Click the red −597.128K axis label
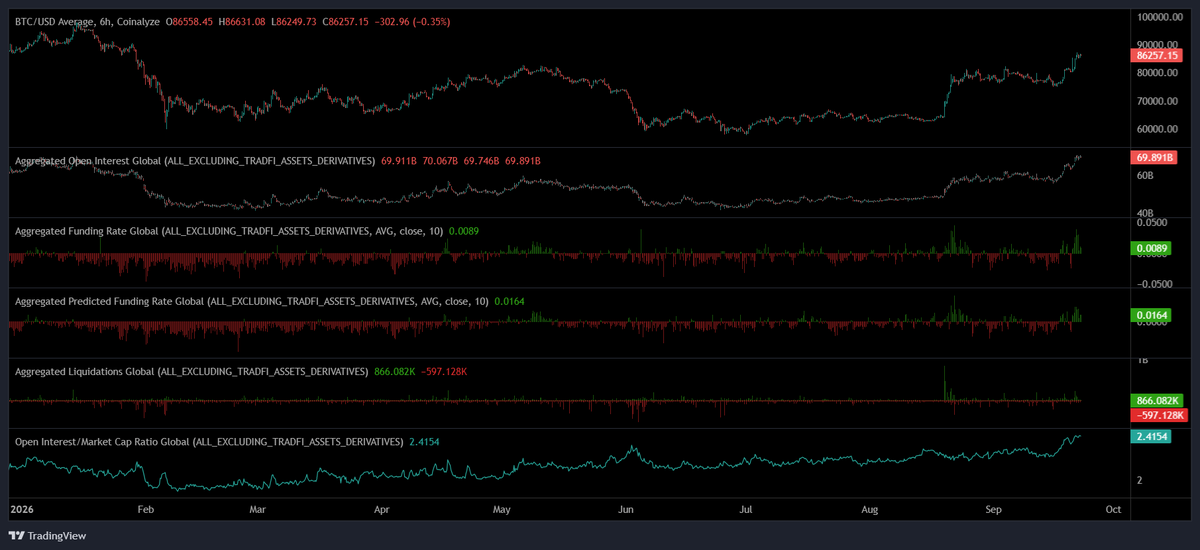1200x550 pixels. 1158,415
